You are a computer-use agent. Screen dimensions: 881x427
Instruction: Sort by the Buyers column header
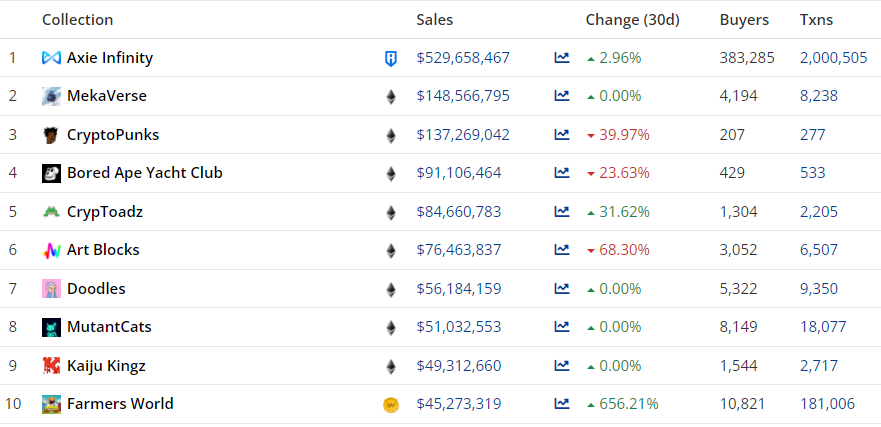tap(744, 20)
